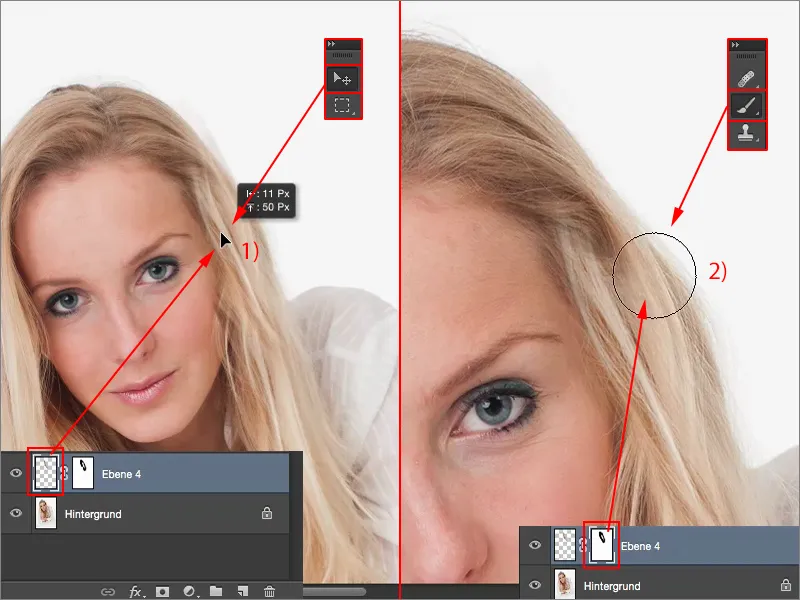The image size is (800, 600).
Task: Create a new group with folder icon
Action: pos(216,591)
